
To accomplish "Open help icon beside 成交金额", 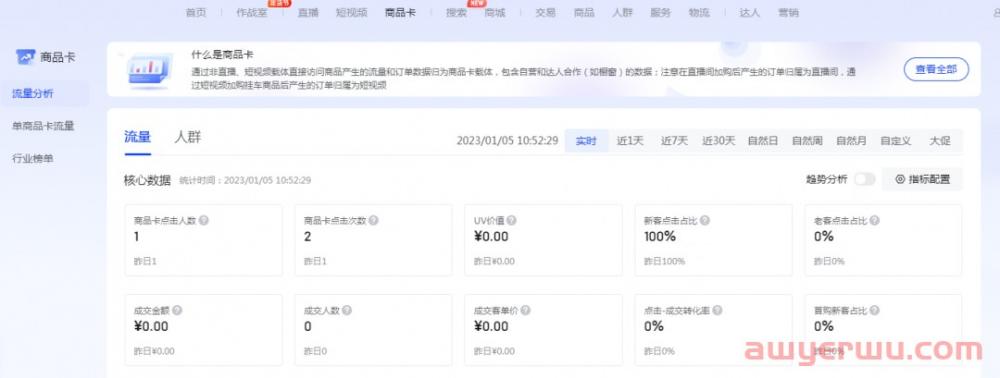I will point(177,310).
